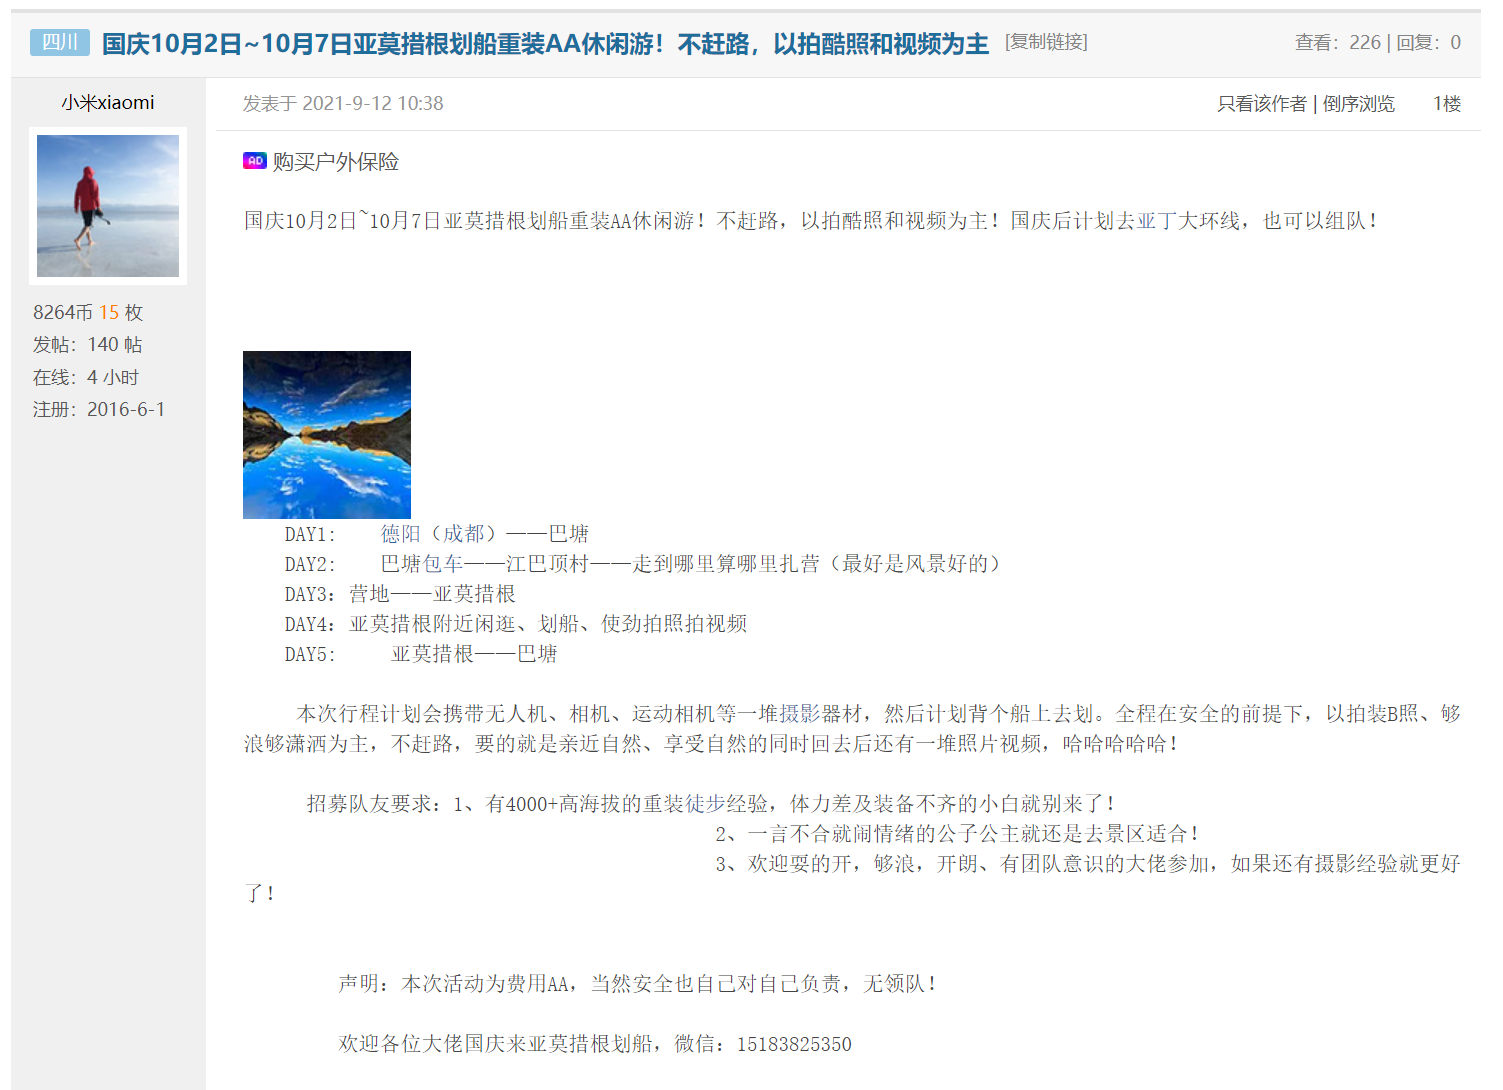Click the DAY3 营地——亚莫措根 line
The height and width of the screenshot is (1090, 1503).
click(x=400, y=594)
